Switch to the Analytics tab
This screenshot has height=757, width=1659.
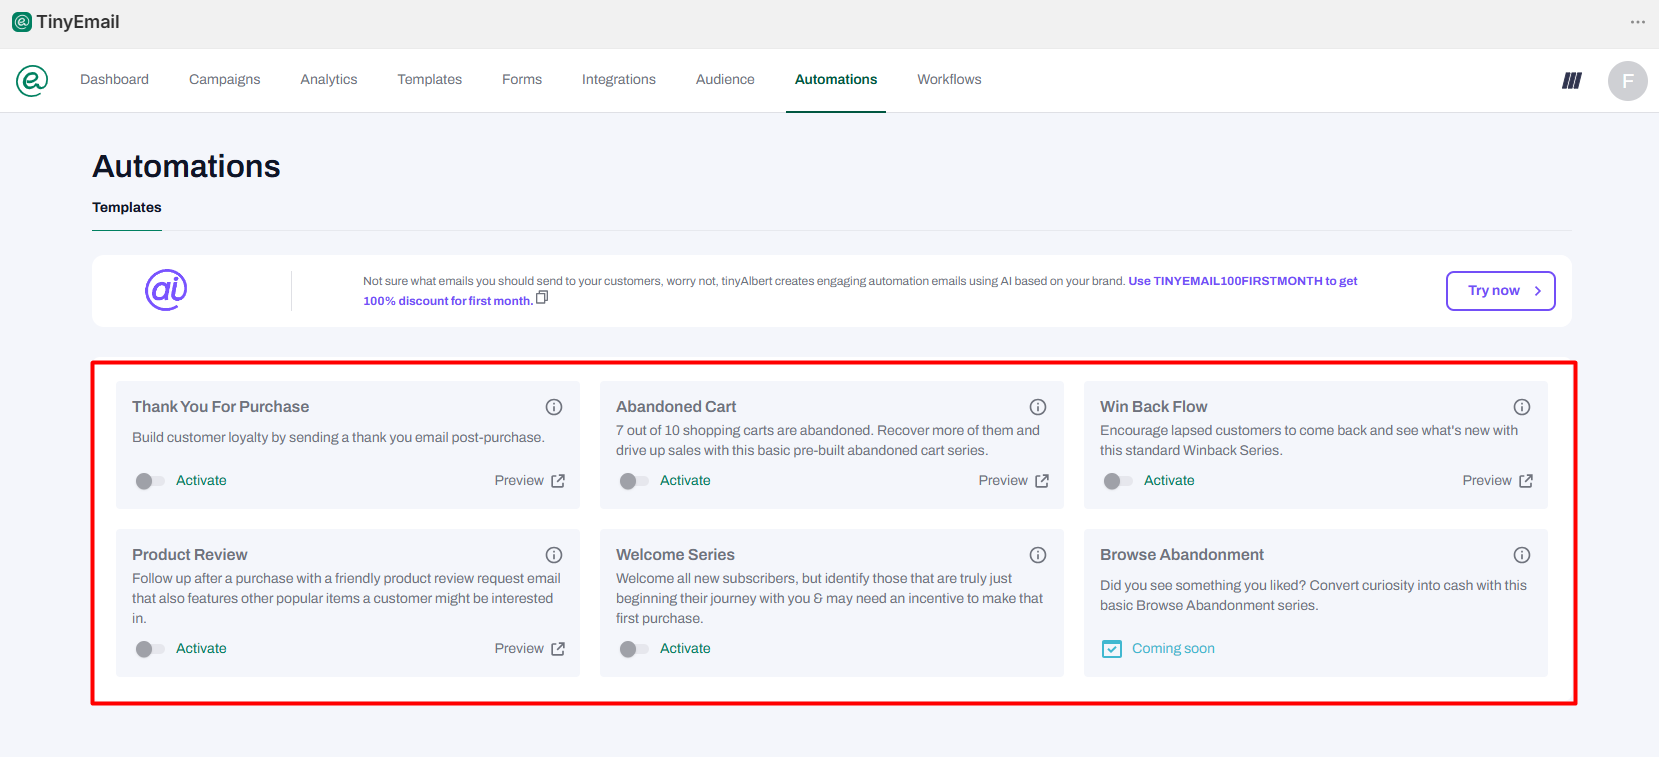pyautogui.click(x=329, y=80)
